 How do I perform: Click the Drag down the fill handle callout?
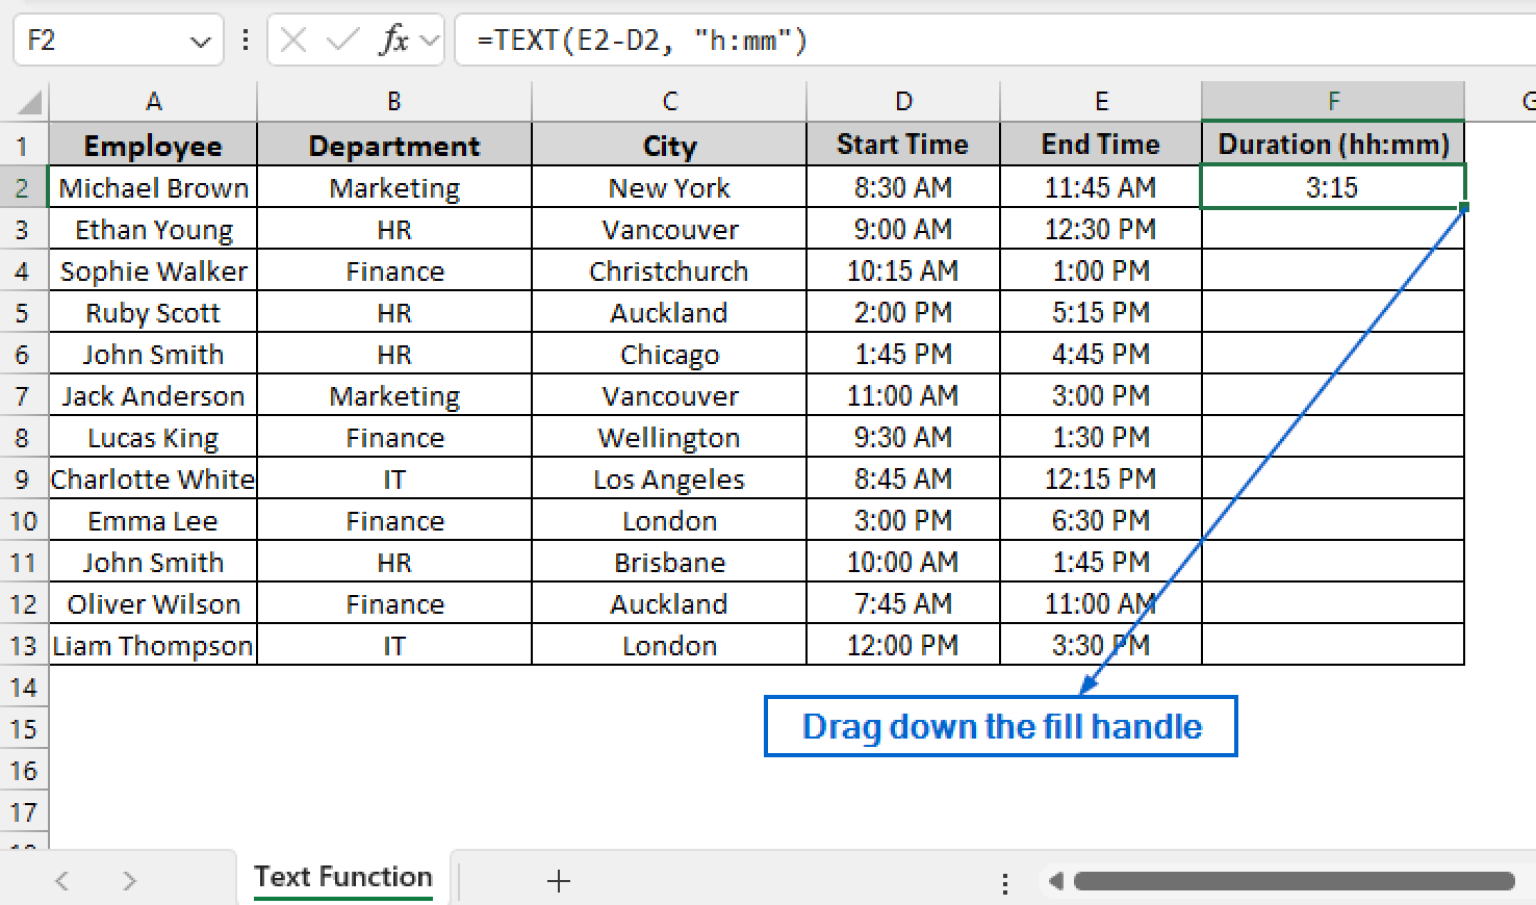[x=1001, y=726]
